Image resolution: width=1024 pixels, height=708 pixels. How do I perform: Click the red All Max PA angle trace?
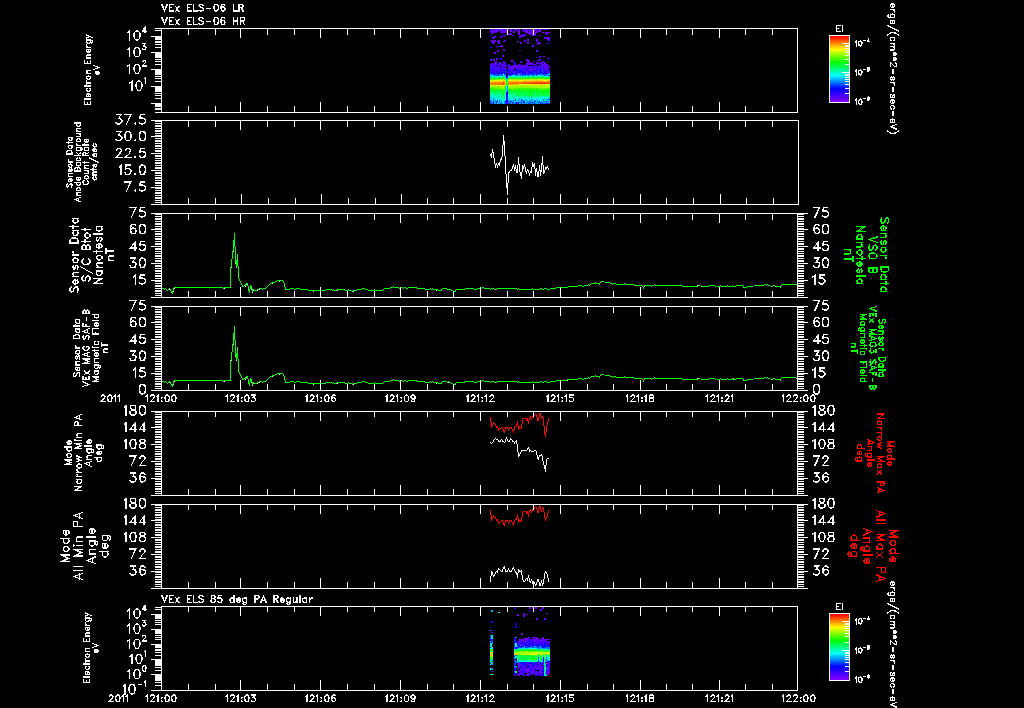pos(519,516)
